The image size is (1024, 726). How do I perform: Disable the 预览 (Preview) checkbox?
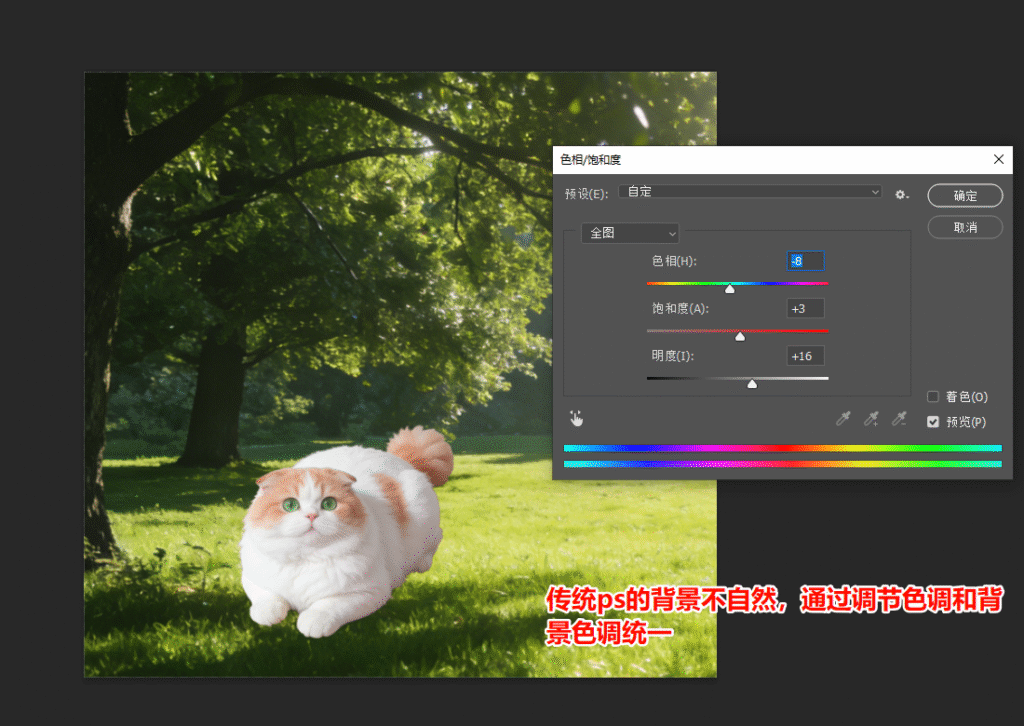point(931,421)
